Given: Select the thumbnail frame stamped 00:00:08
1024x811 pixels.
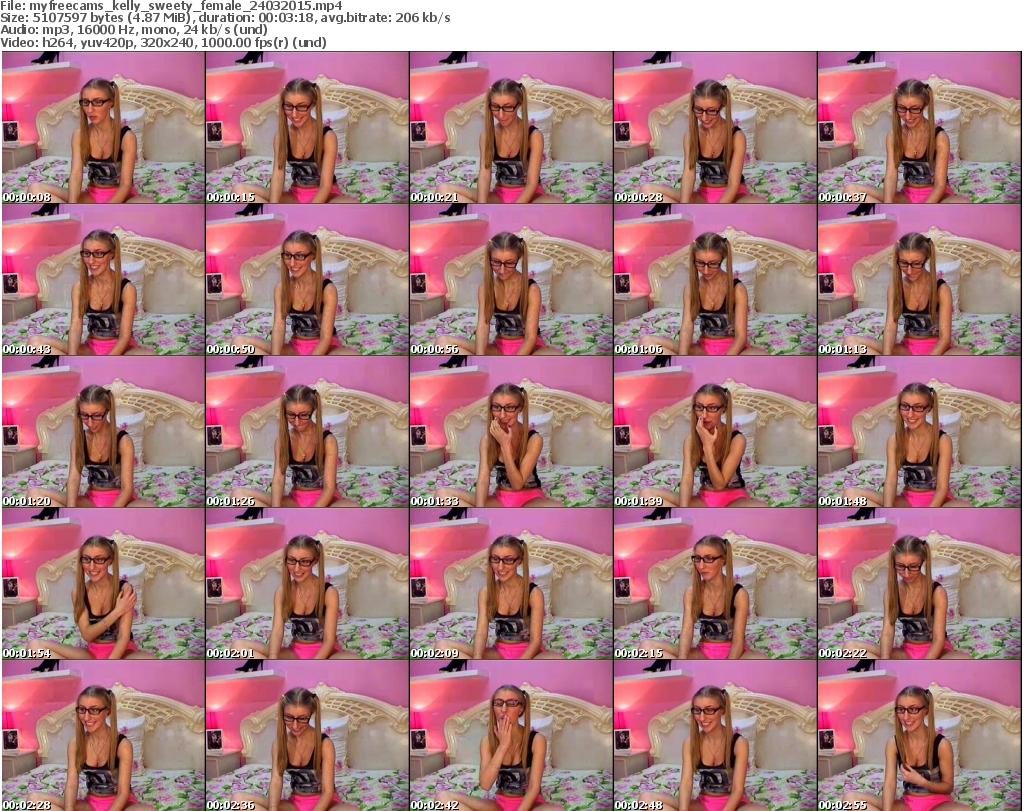Looking at the screenshot, I should point(103,127).
